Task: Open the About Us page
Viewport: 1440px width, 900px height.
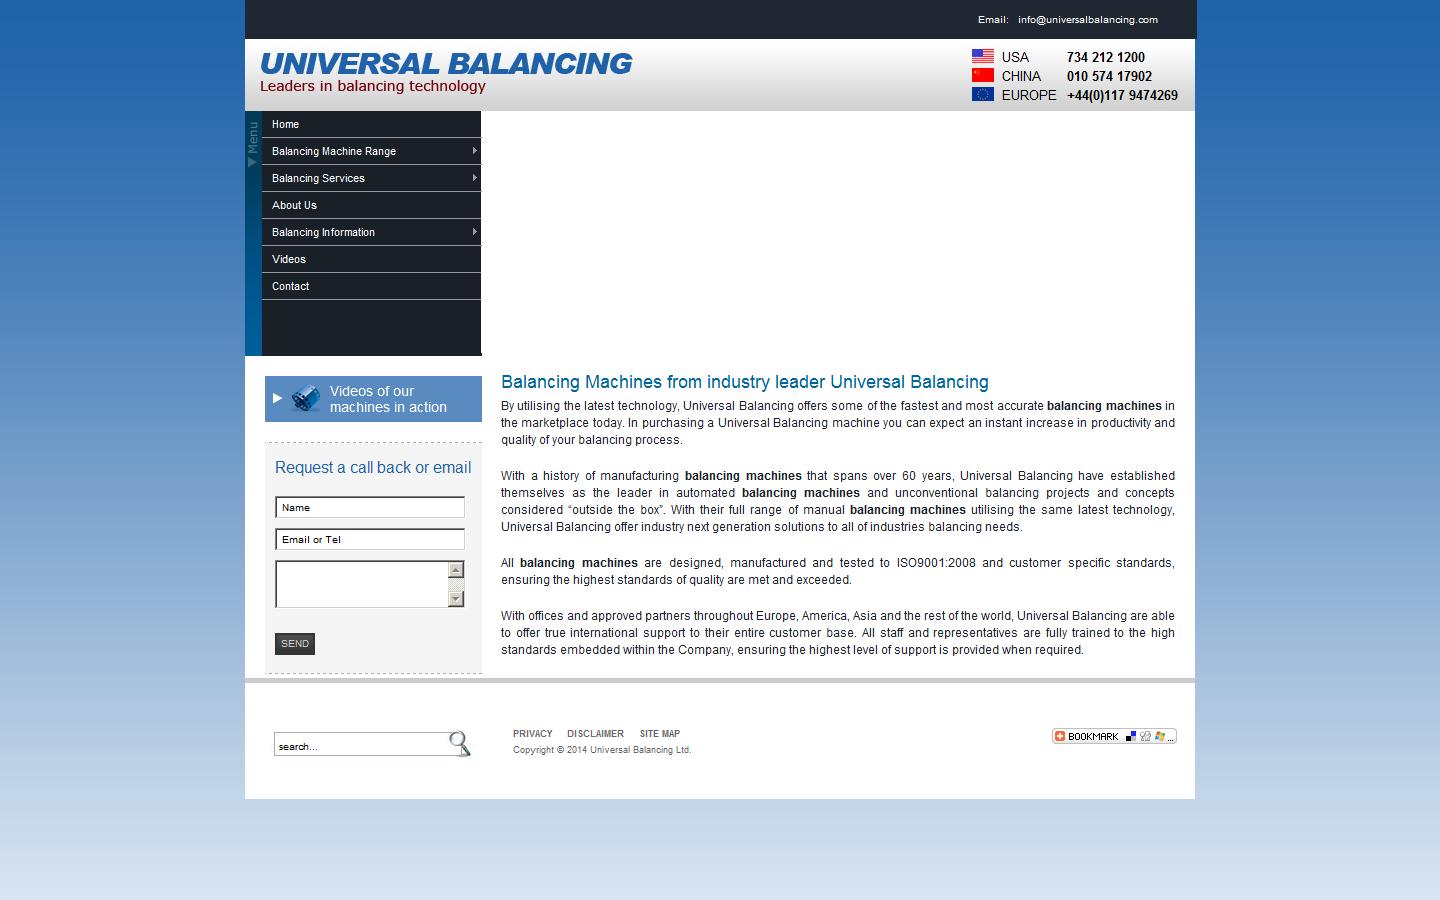Action: tap(293, 205)
